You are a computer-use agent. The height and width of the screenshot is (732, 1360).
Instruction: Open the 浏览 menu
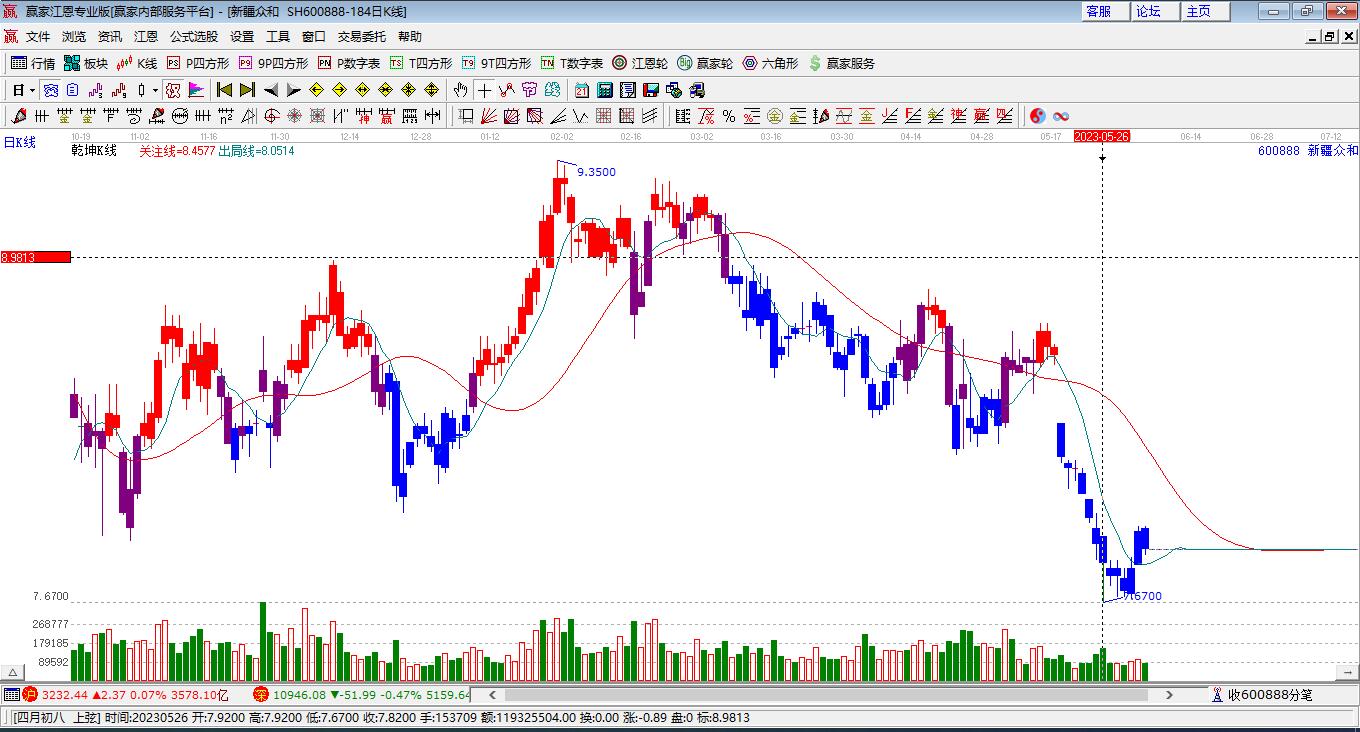pyautogui.click(x=74, y=37)
